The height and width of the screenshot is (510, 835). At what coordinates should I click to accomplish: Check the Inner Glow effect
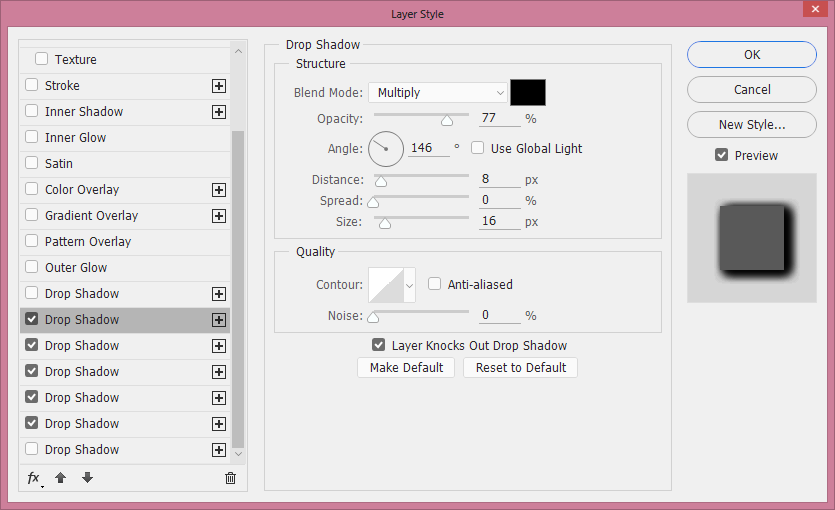pyautogui.click(x=32, y=137)
